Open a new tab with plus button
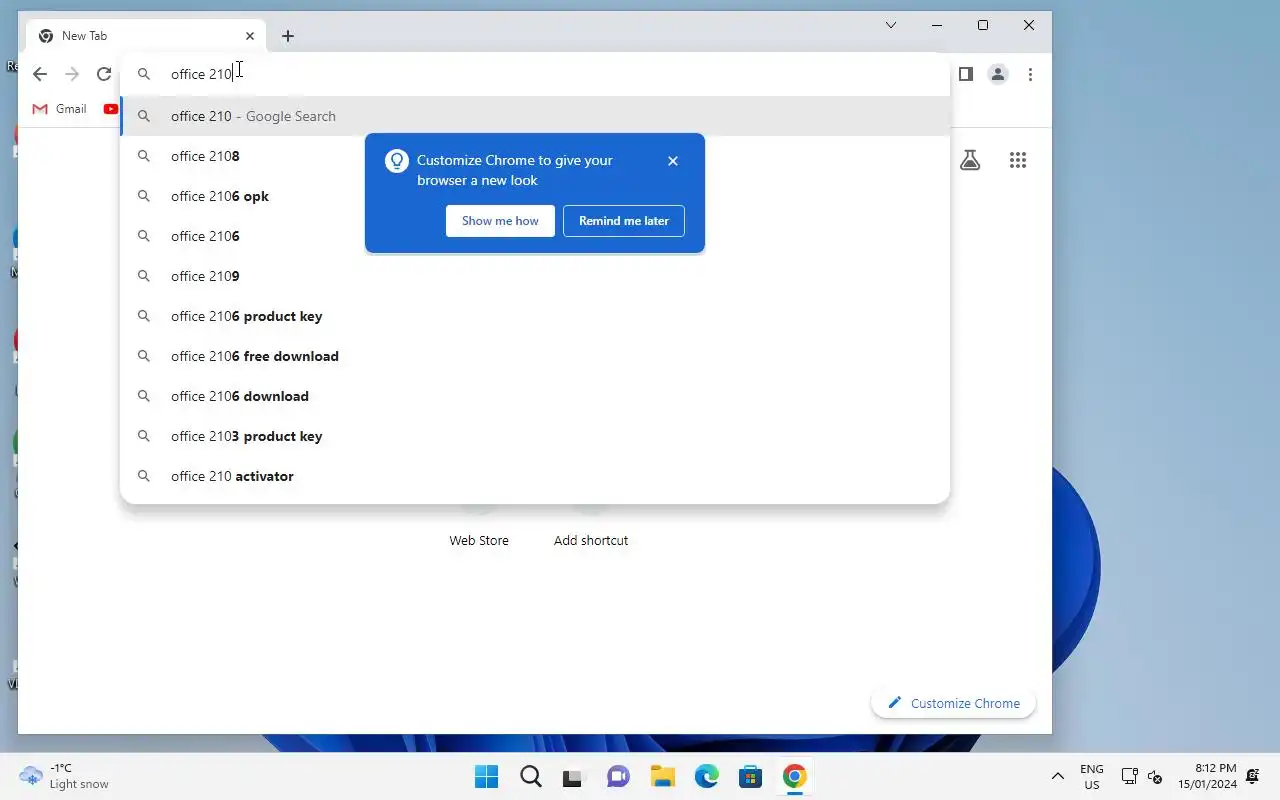The height and width of the screenshot is (800, 1280). (288, 36)
